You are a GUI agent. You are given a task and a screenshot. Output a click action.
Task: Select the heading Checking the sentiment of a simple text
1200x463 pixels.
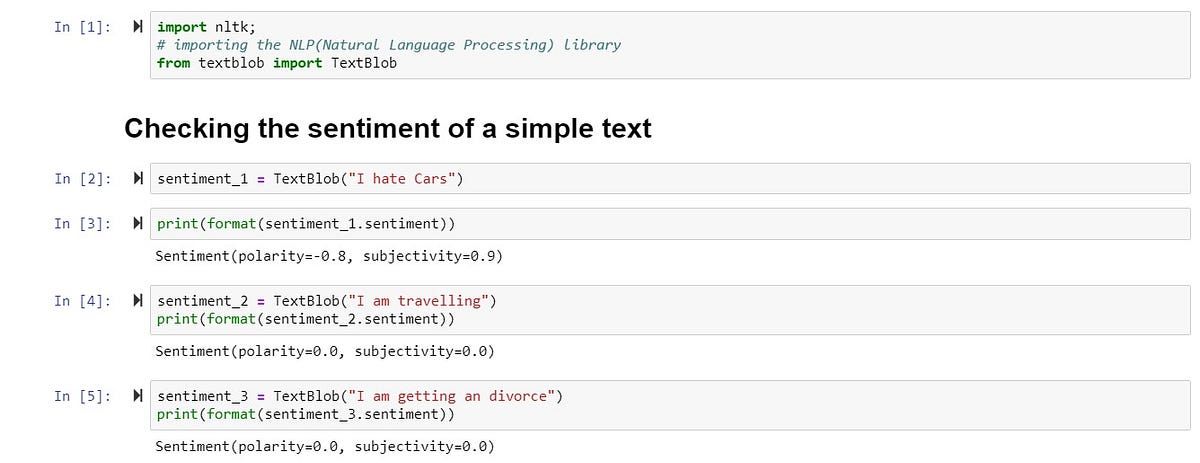pos(388,129)
